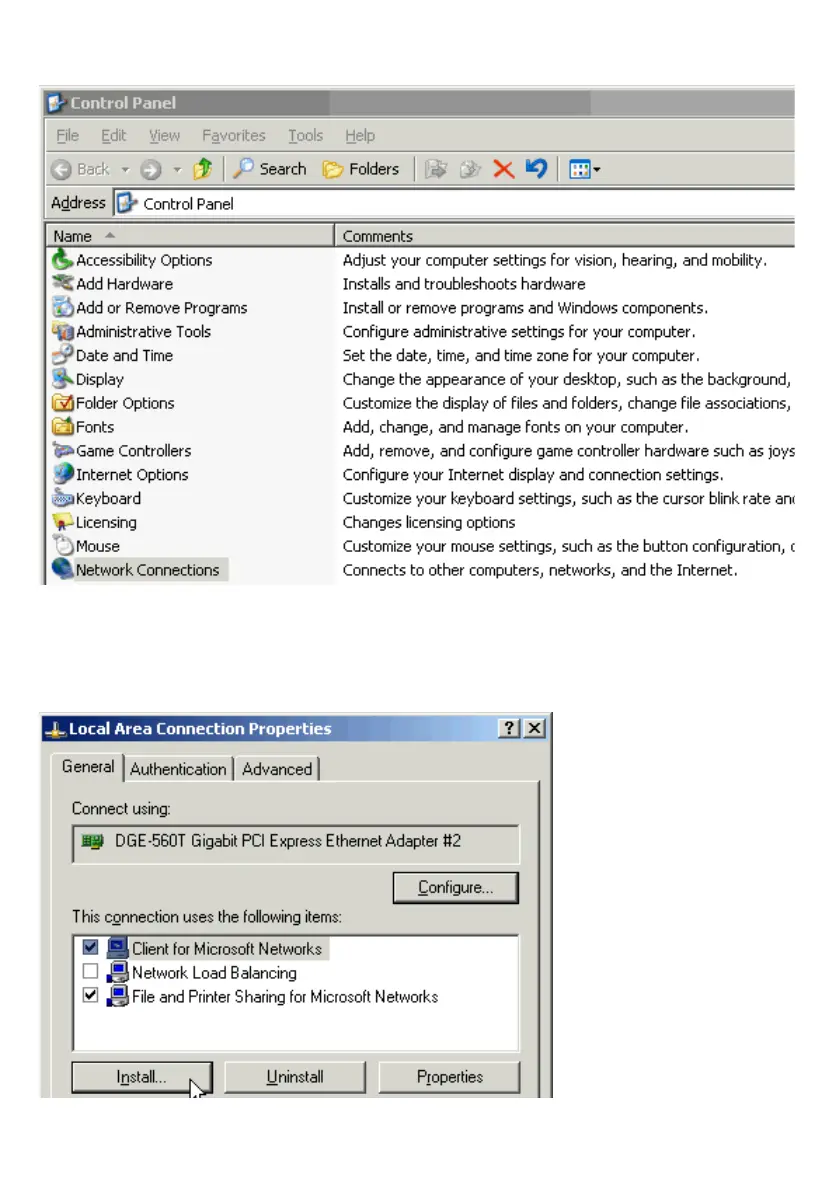The image size is (838, 1188).
Task: Click the Control Panel address bar field
Action: [454, 203]
